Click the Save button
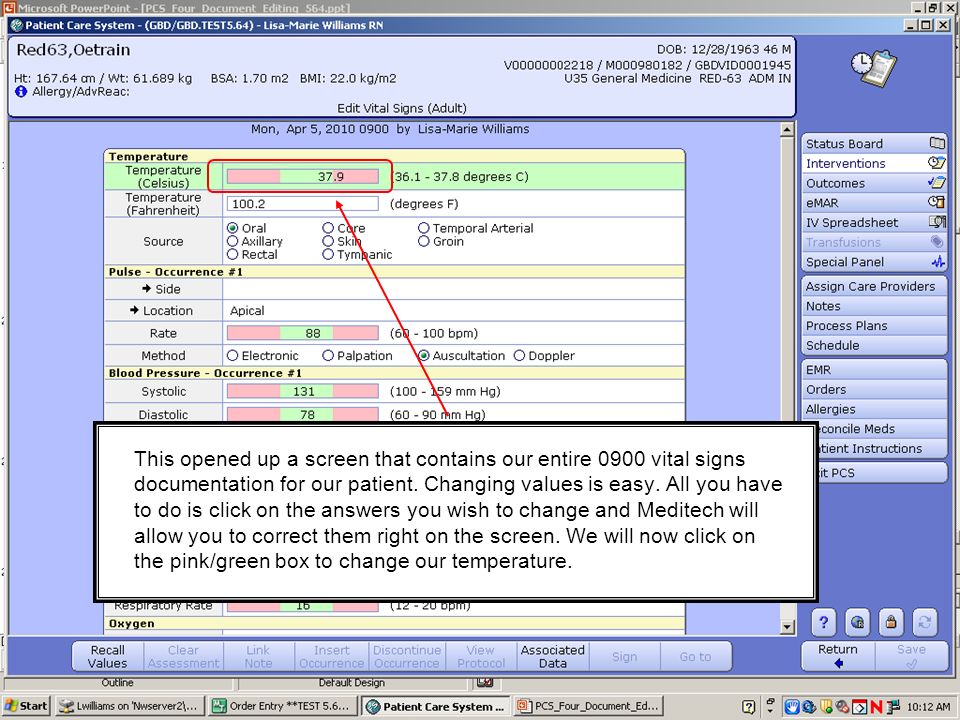Image resolution: width=960 pixels, height=720 pixels. pyautogui.click(x=911, y=656)
